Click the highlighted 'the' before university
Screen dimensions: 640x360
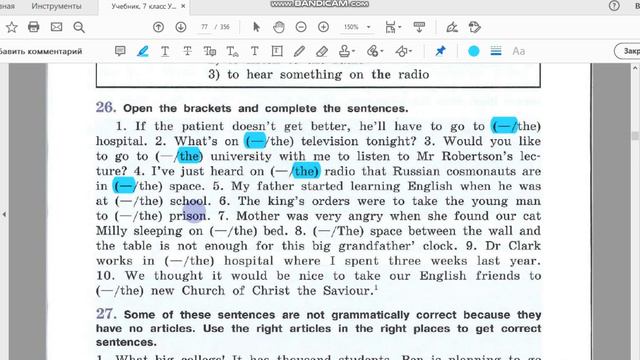coord(189,156)
